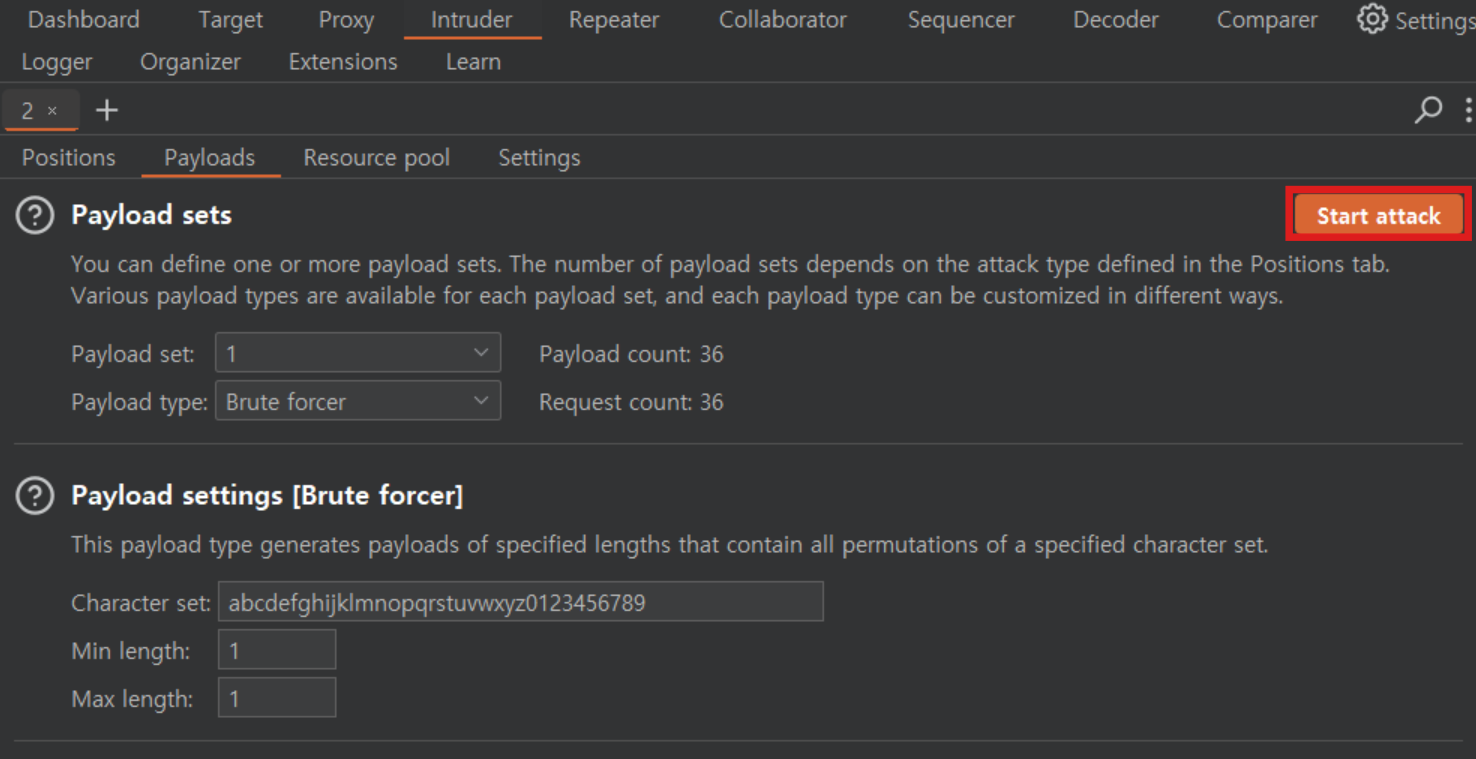Image resolution: width=1476 pixels, height=759 pixels.
Task: Open help icon for Payload sets
Action: point(35,215)
